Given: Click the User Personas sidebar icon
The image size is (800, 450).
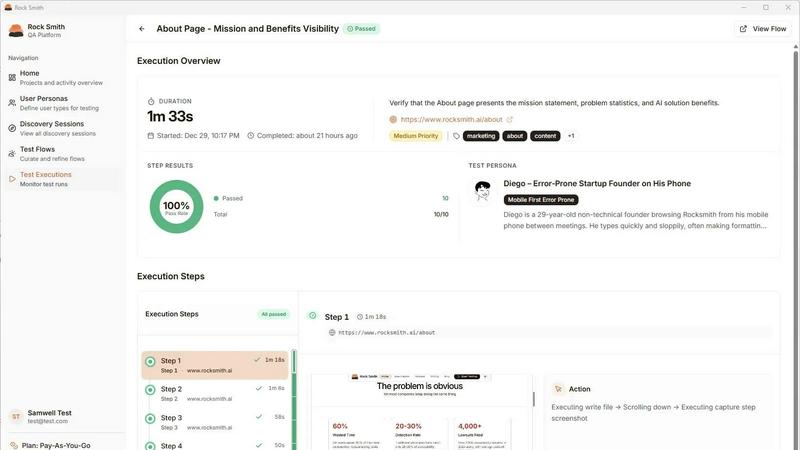Looking at the screenshot, I should click(x=12, y=103).
